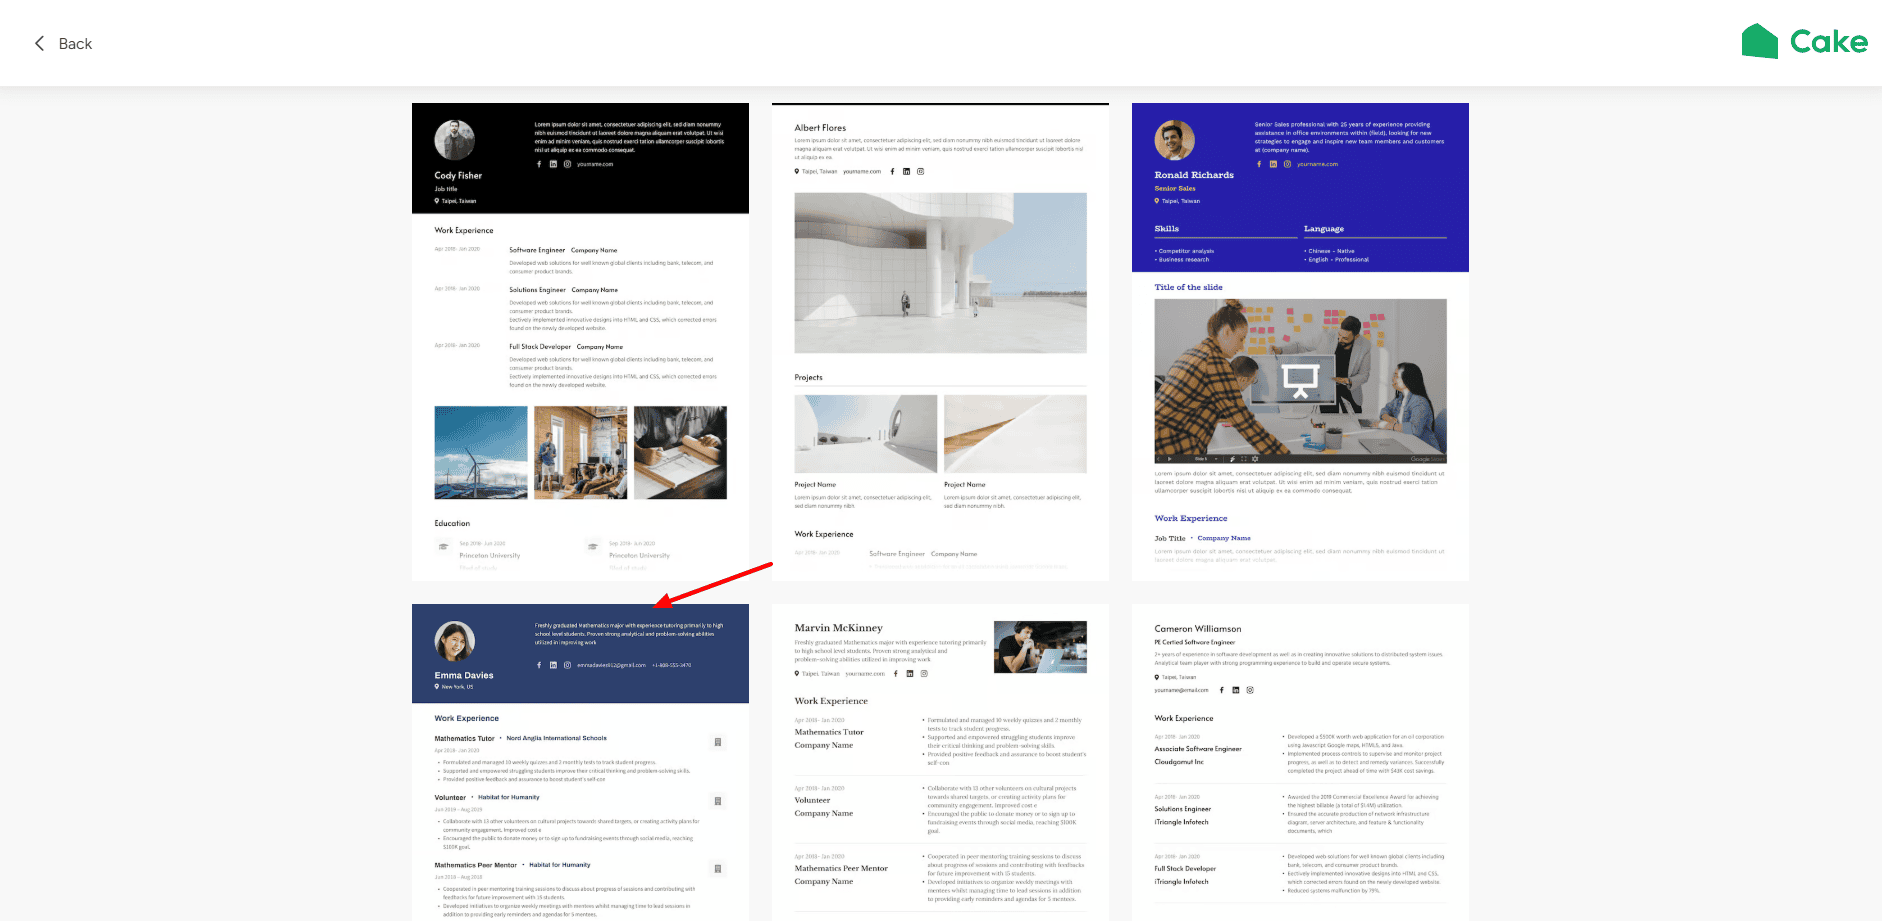Screen dimensions: 1882x921
Task: Choose the Cameron Williamson resume template
Action: pos(1300,760)
